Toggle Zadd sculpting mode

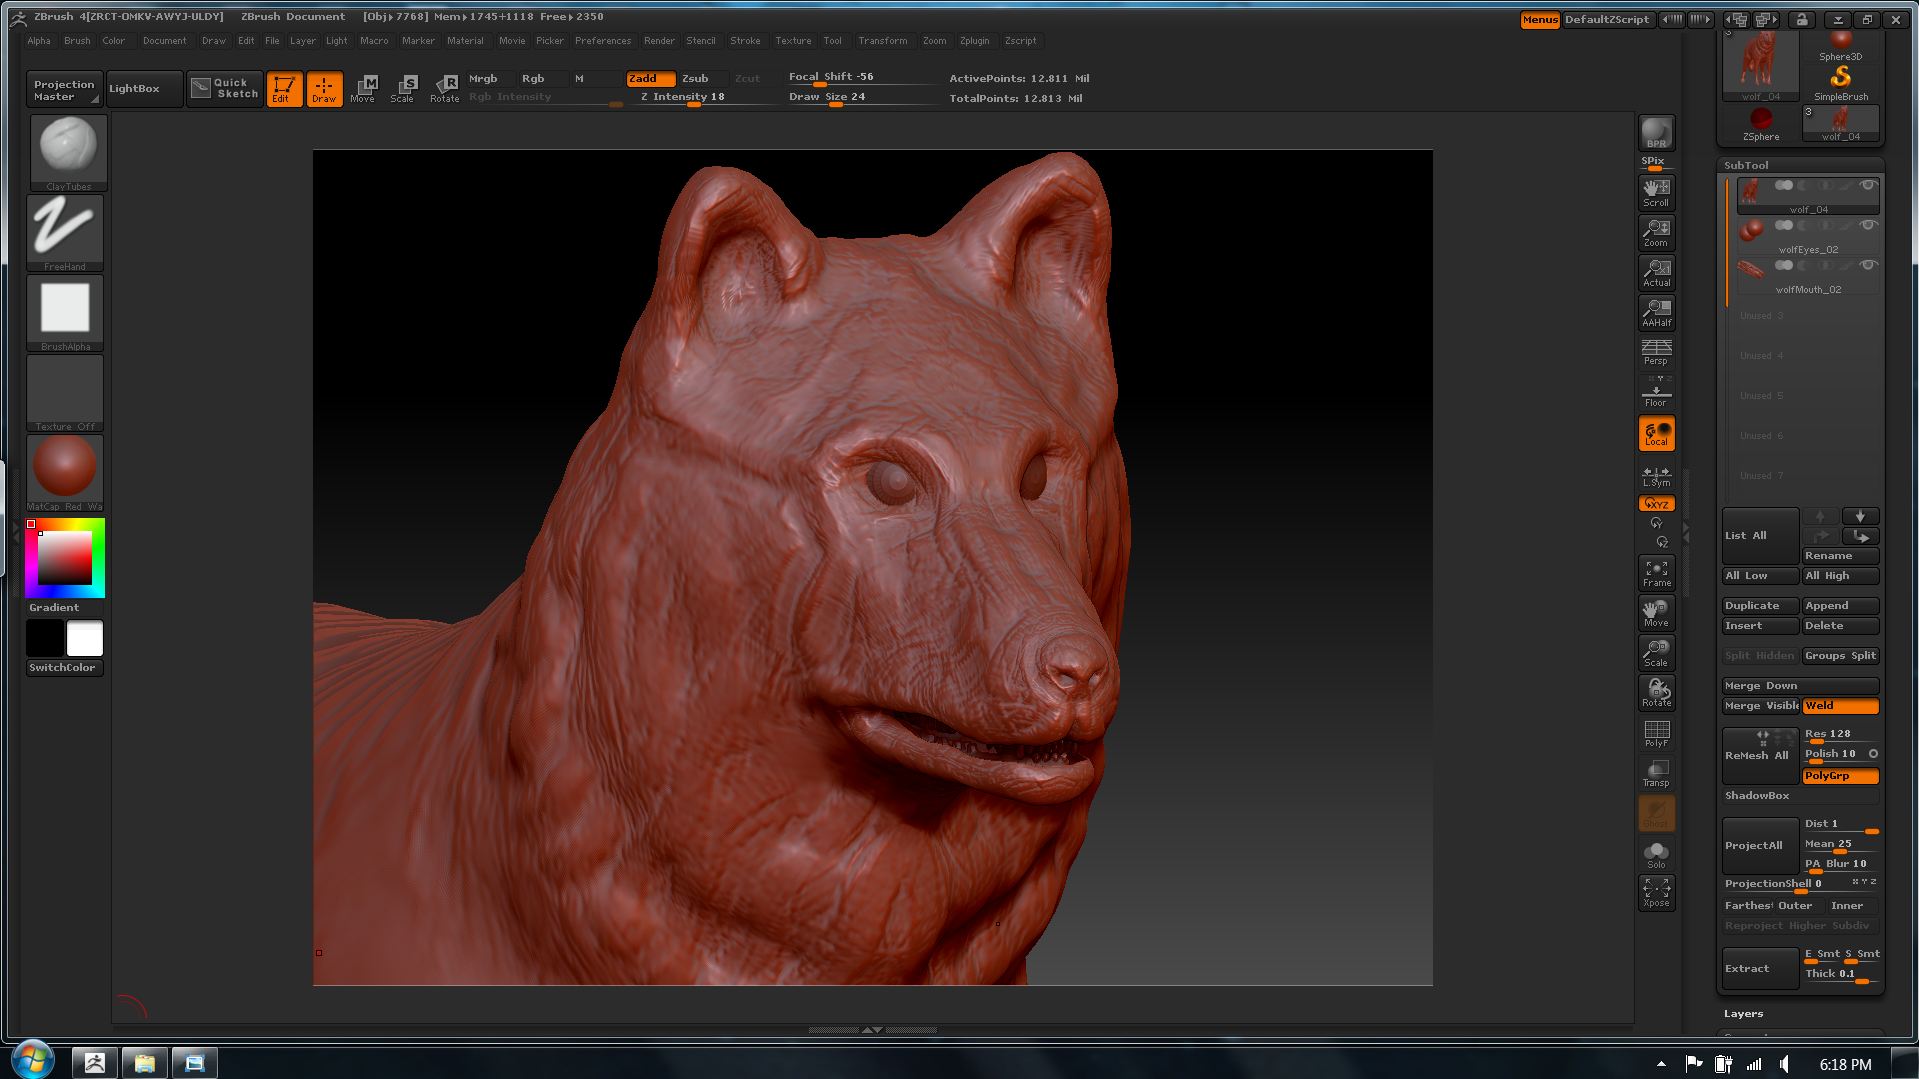pyautogui.click(x=646, y=78)
